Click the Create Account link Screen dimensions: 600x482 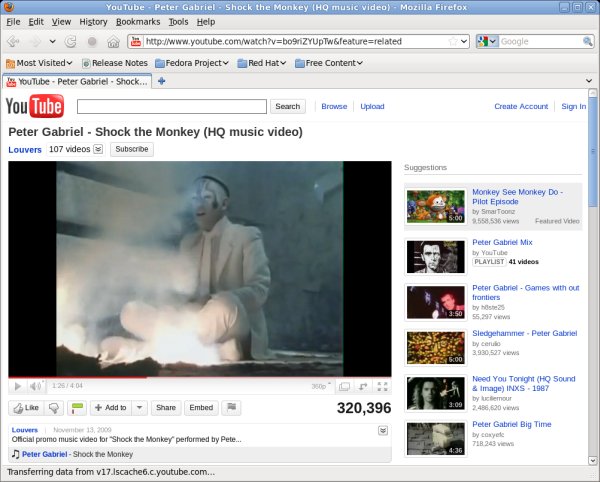521,106
